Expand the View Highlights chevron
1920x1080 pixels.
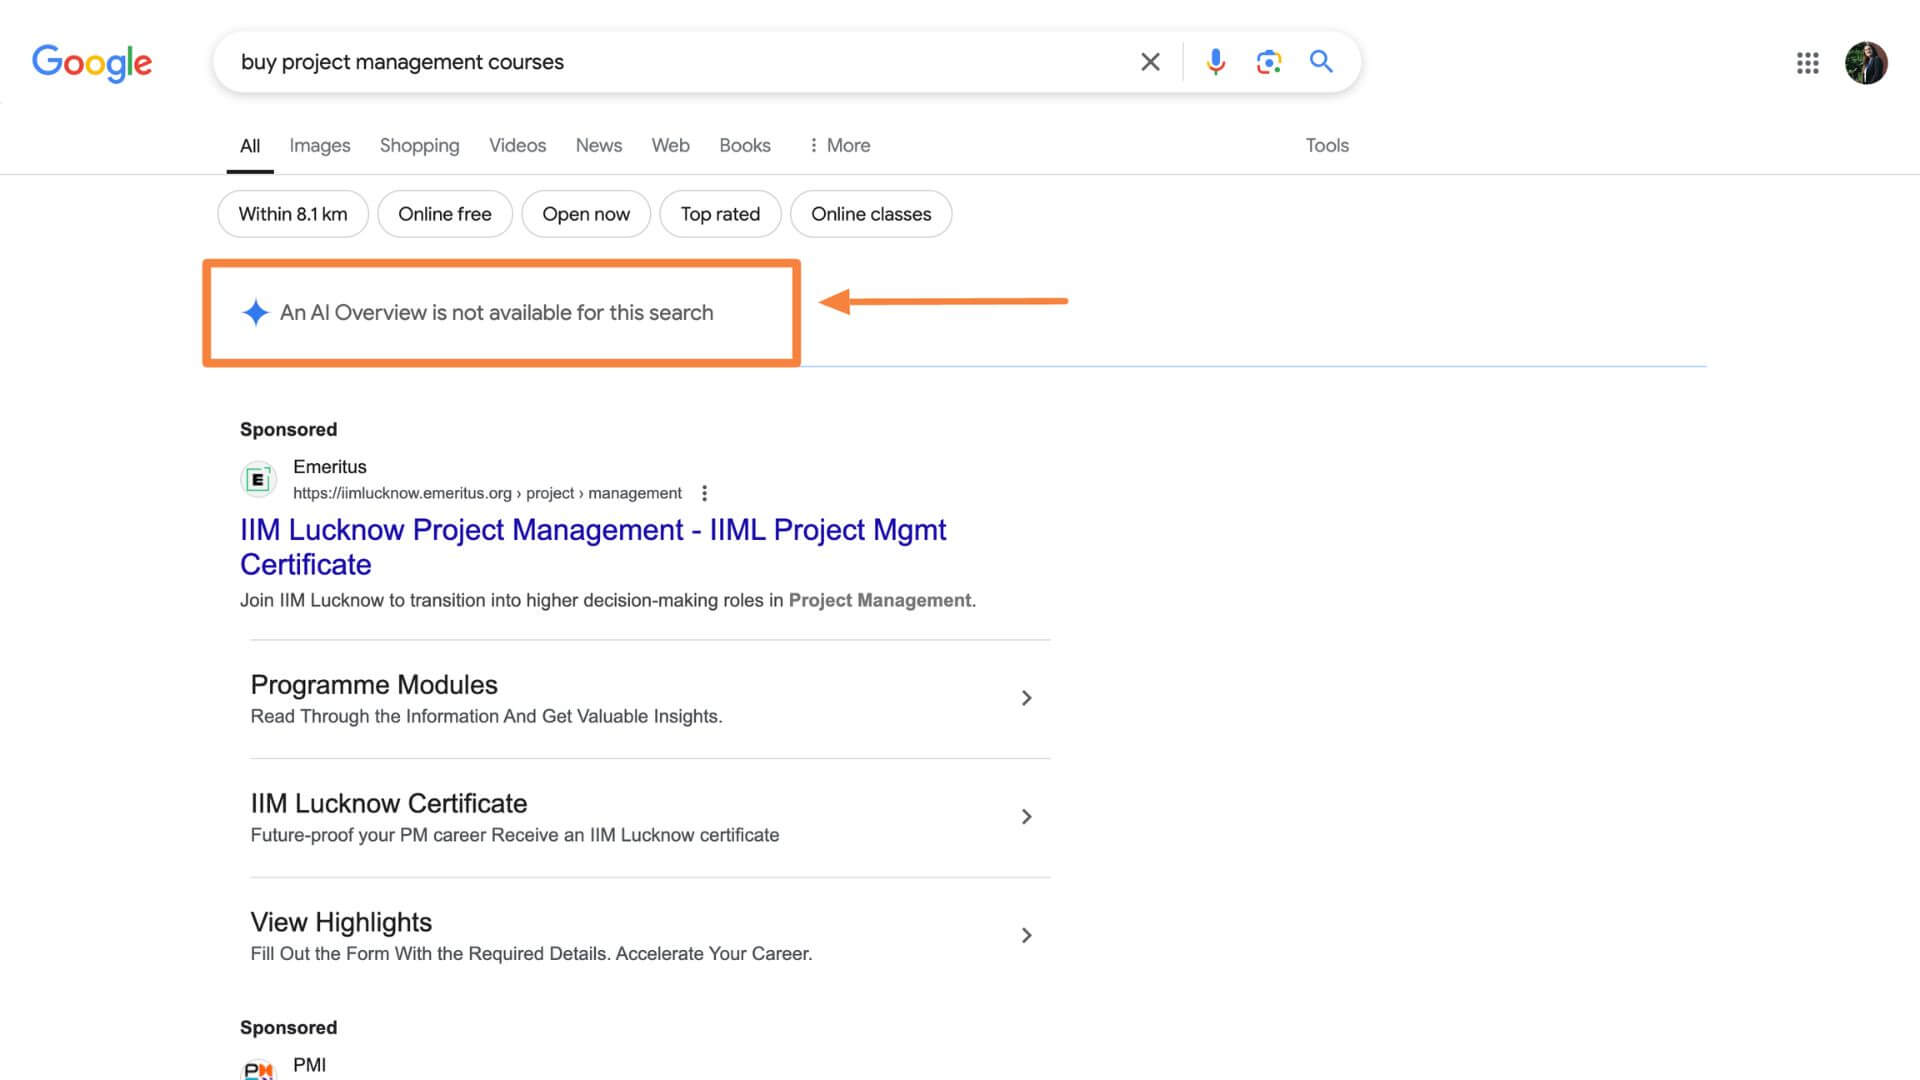tap(1026, 935)
